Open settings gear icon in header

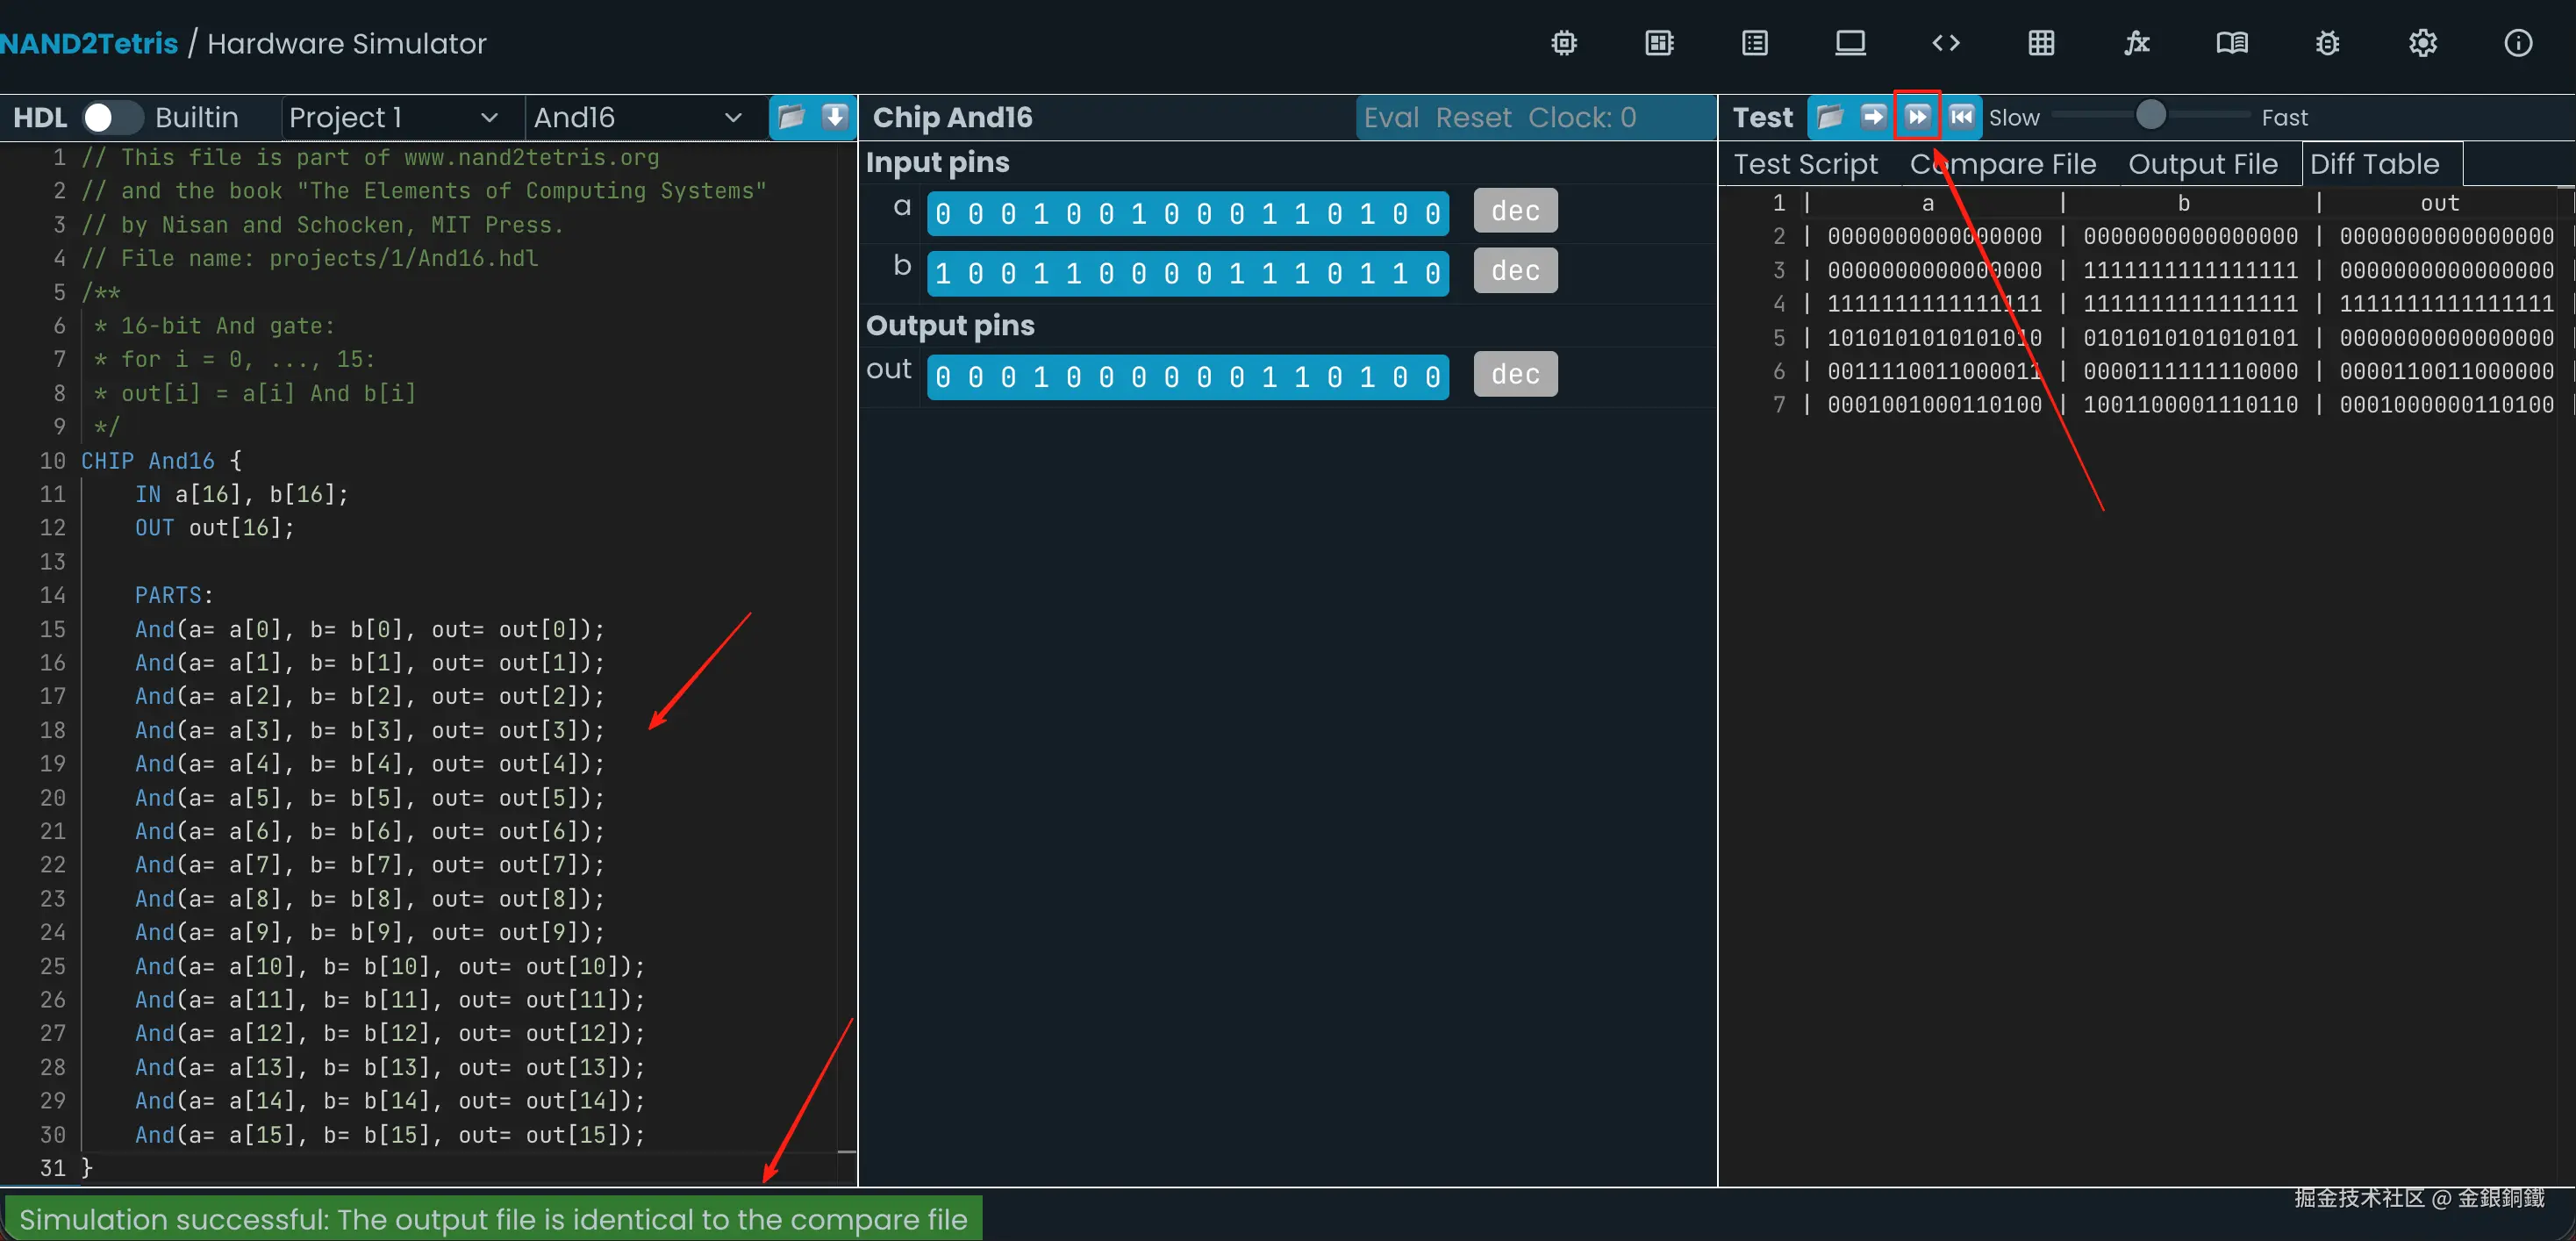(x=2422, y=43)
